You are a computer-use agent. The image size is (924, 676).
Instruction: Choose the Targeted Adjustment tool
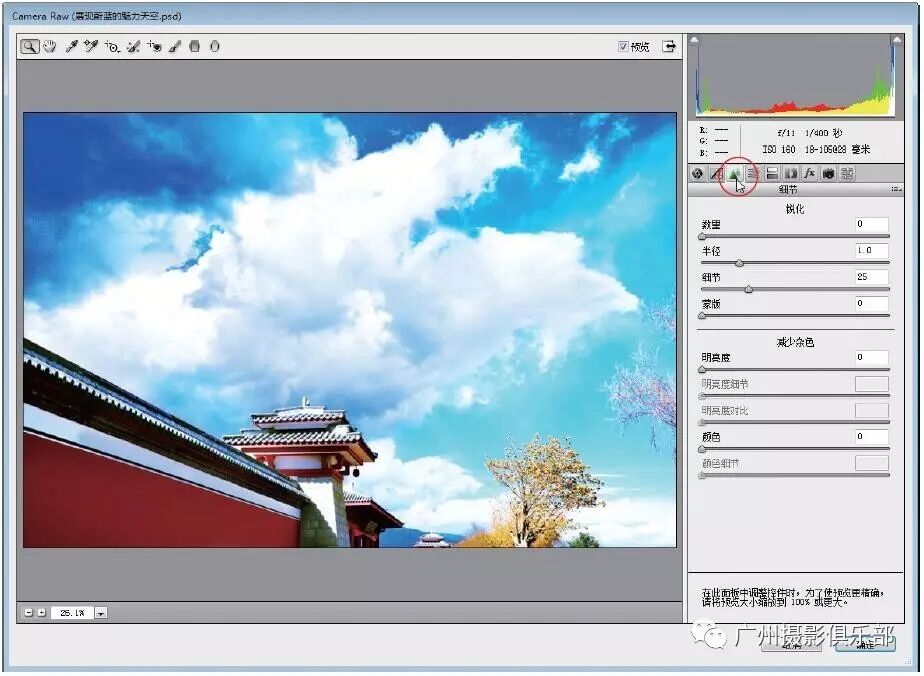pyautogui.click(x=112, y=47)
